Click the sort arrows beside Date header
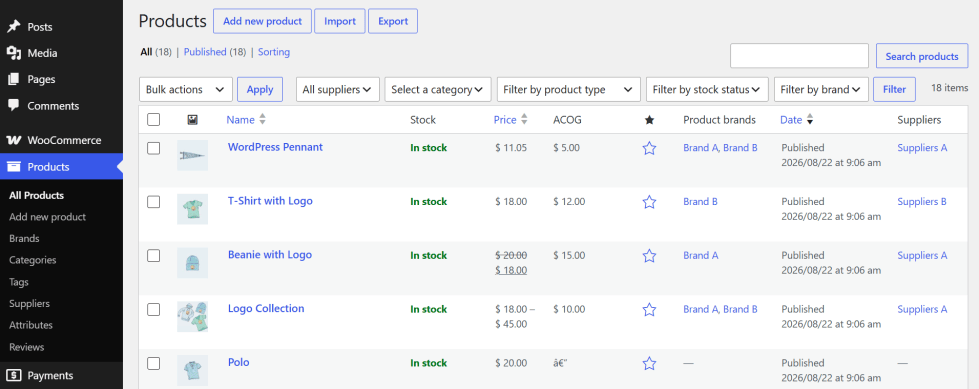Viewport: 979px width, 389px height. pyautogui.click(x=810, y=119)
